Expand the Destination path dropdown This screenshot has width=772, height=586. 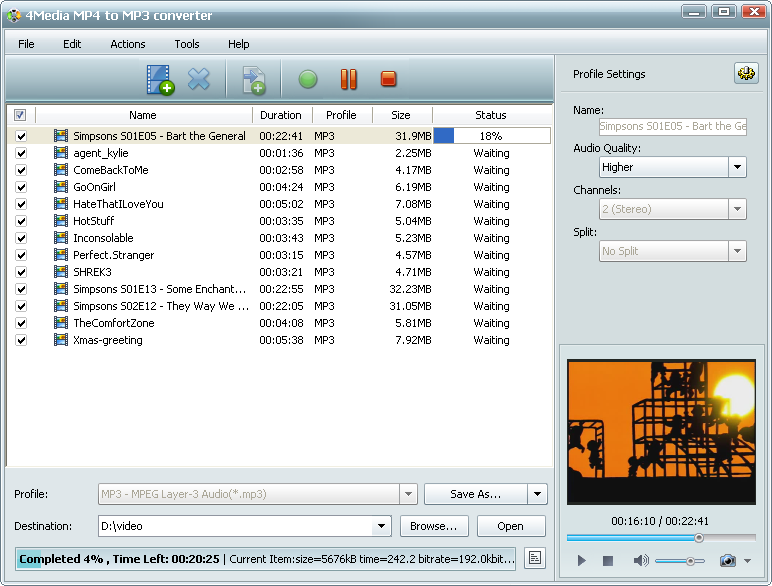pos(381,526)
